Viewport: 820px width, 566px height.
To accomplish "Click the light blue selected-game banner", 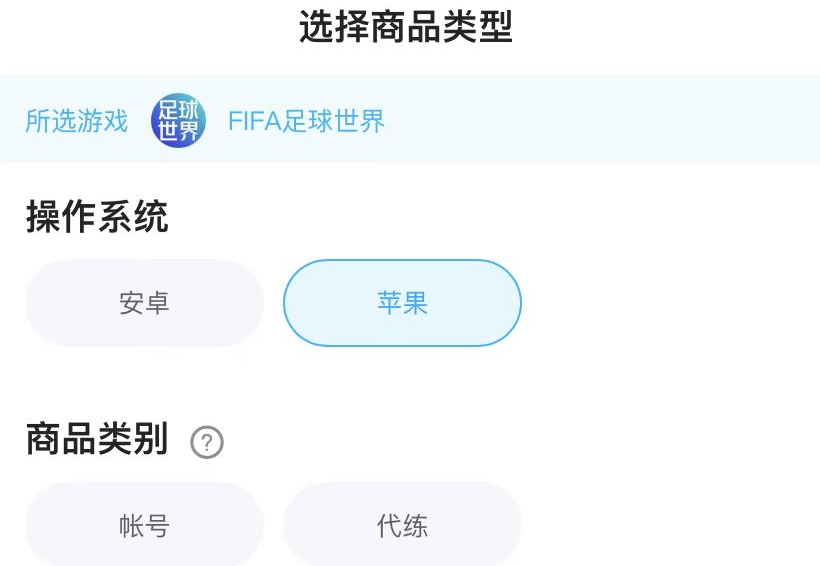I will (x=600, y=120).
